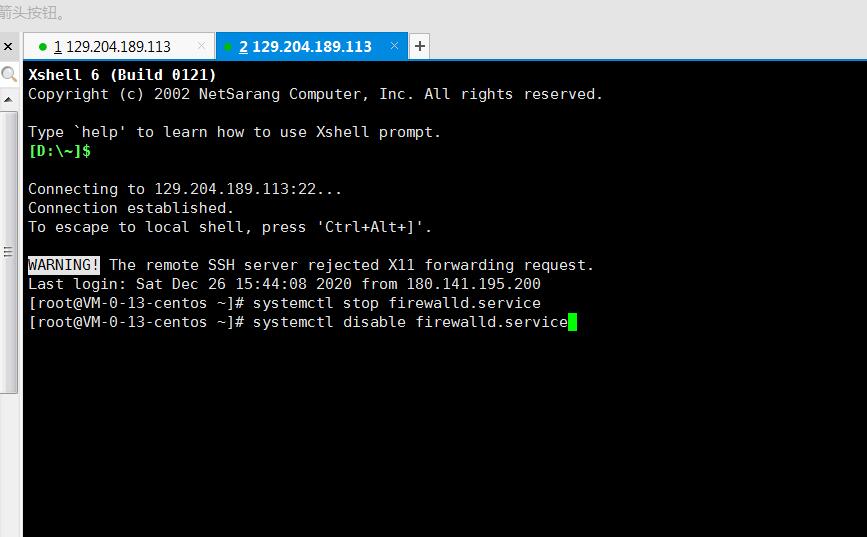Click the magnifier search icon
The width and height of the screenshot is (867, 537).
[x=9, y=74]
